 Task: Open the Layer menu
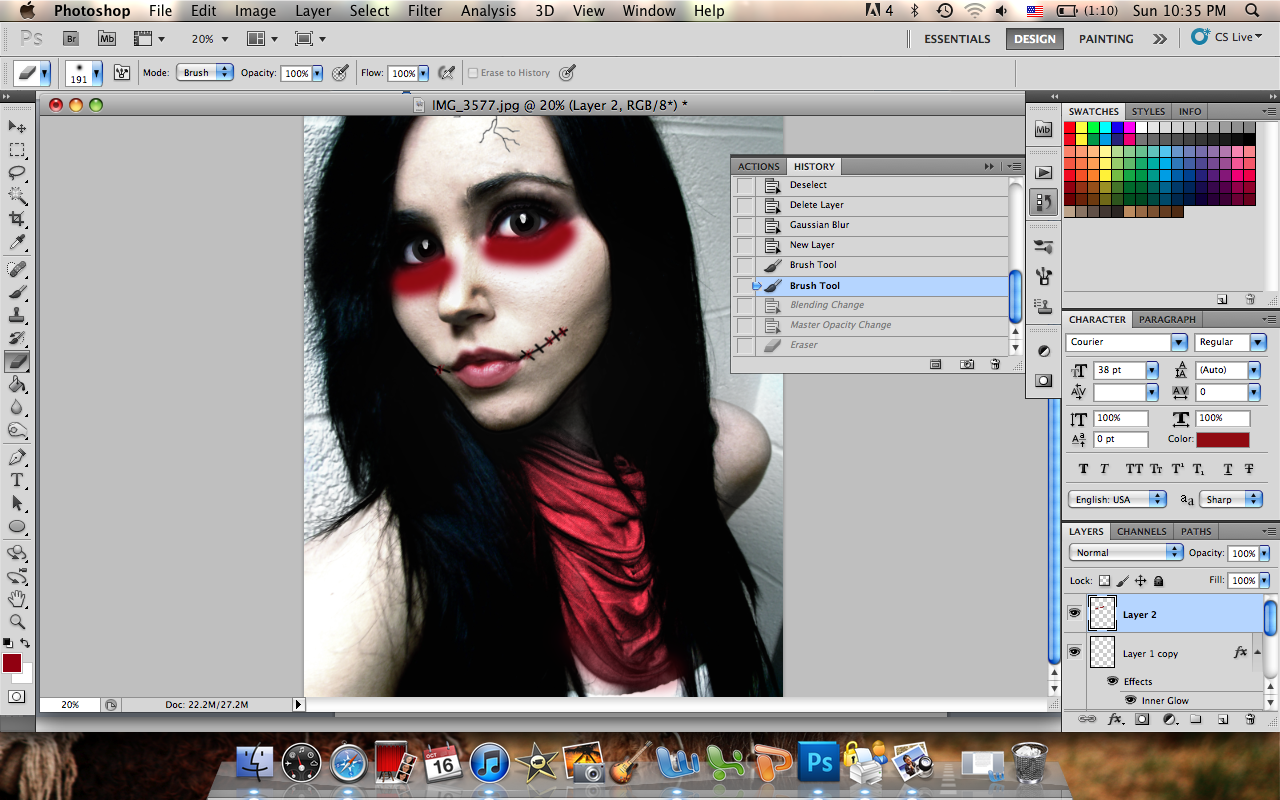point(313,11)
